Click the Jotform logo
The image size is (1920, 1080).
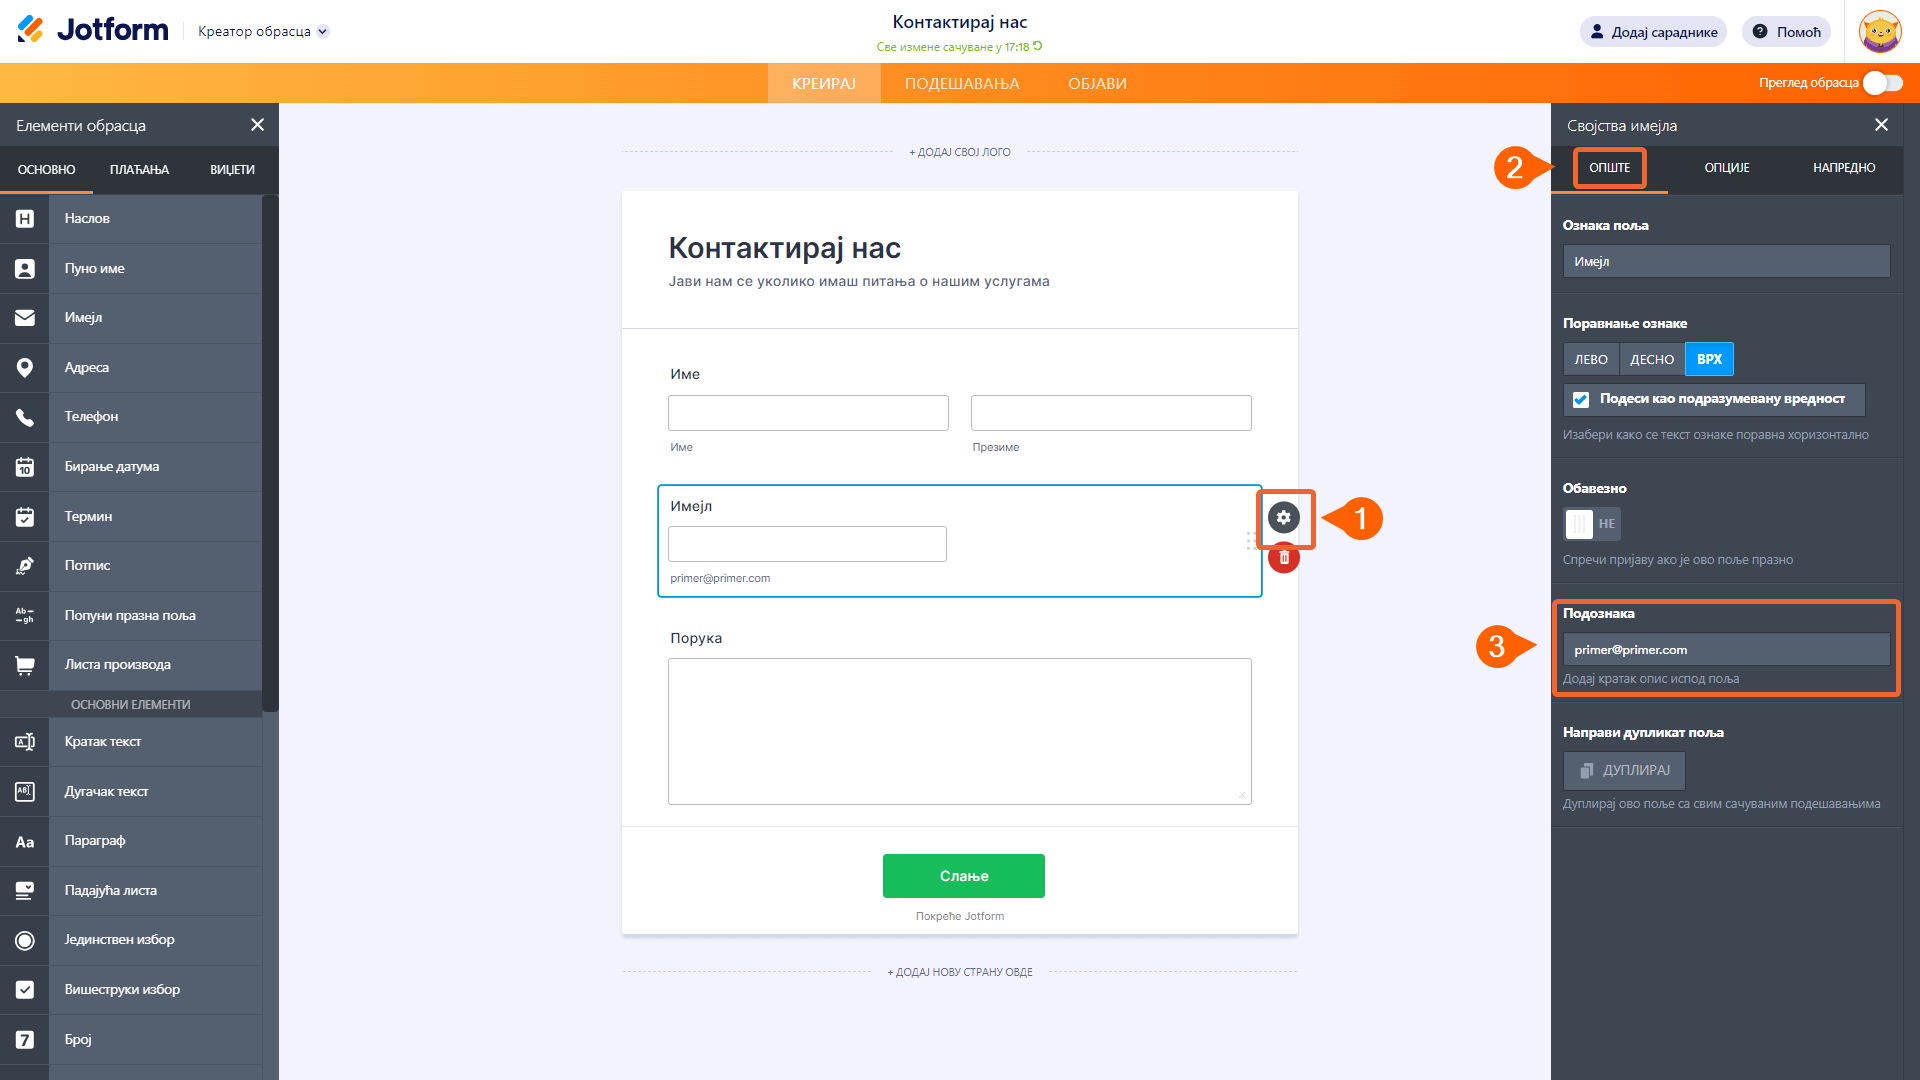[93, 30]
